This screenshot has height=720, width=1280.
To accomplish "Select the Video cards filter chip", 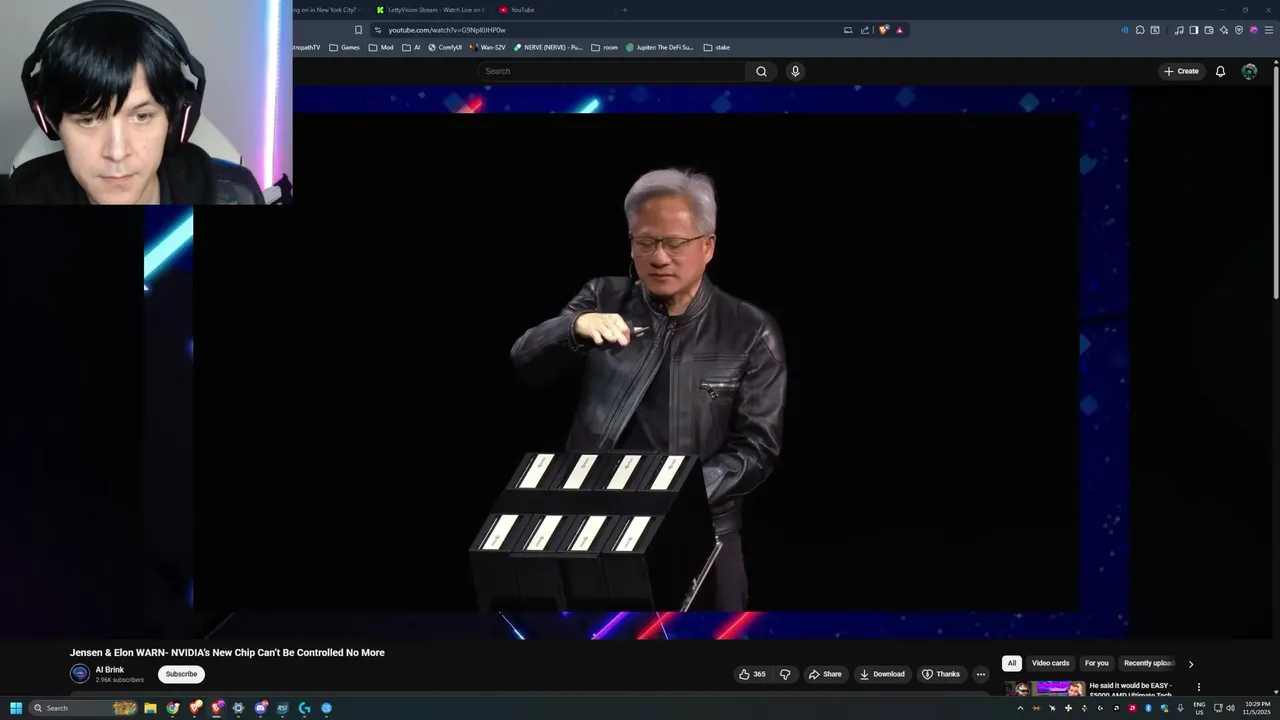I will click(1050, 663).
